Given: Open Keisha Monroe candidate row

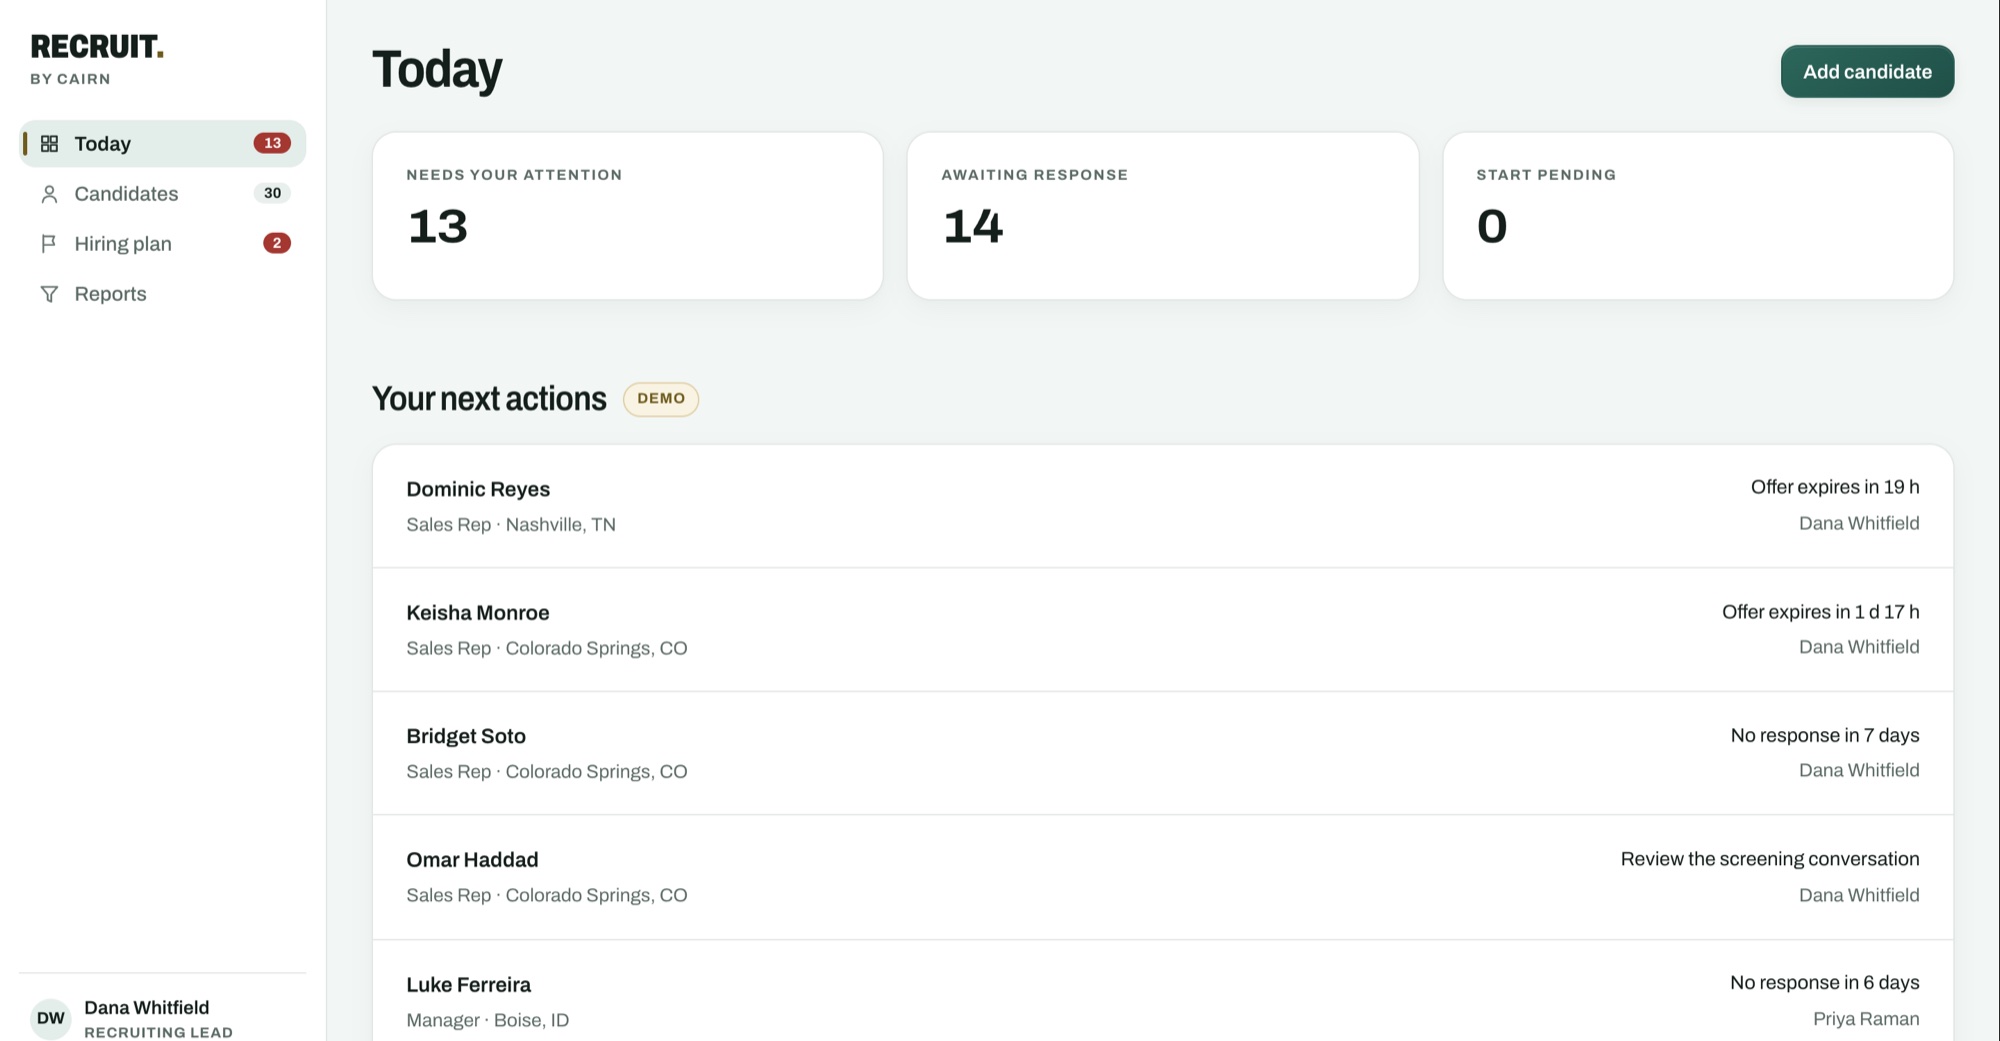Looking at the screenshot, I should click(1163, 630).
